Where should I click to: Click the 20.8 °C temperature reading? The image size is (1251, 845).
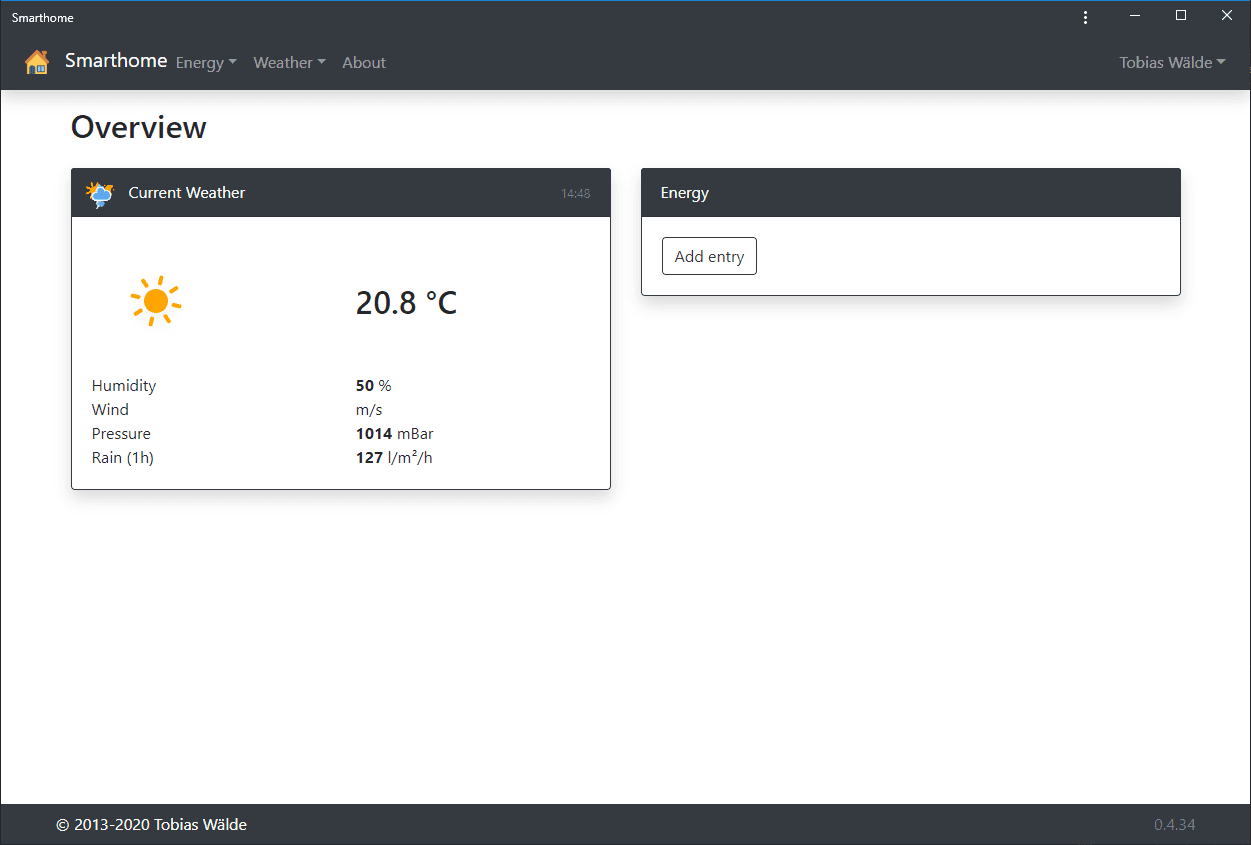(406, 302)
